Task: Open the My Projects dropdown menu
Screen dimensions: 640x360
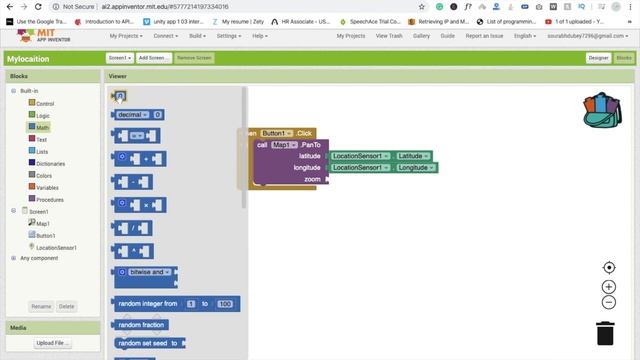Action: [x=126, y=36]
